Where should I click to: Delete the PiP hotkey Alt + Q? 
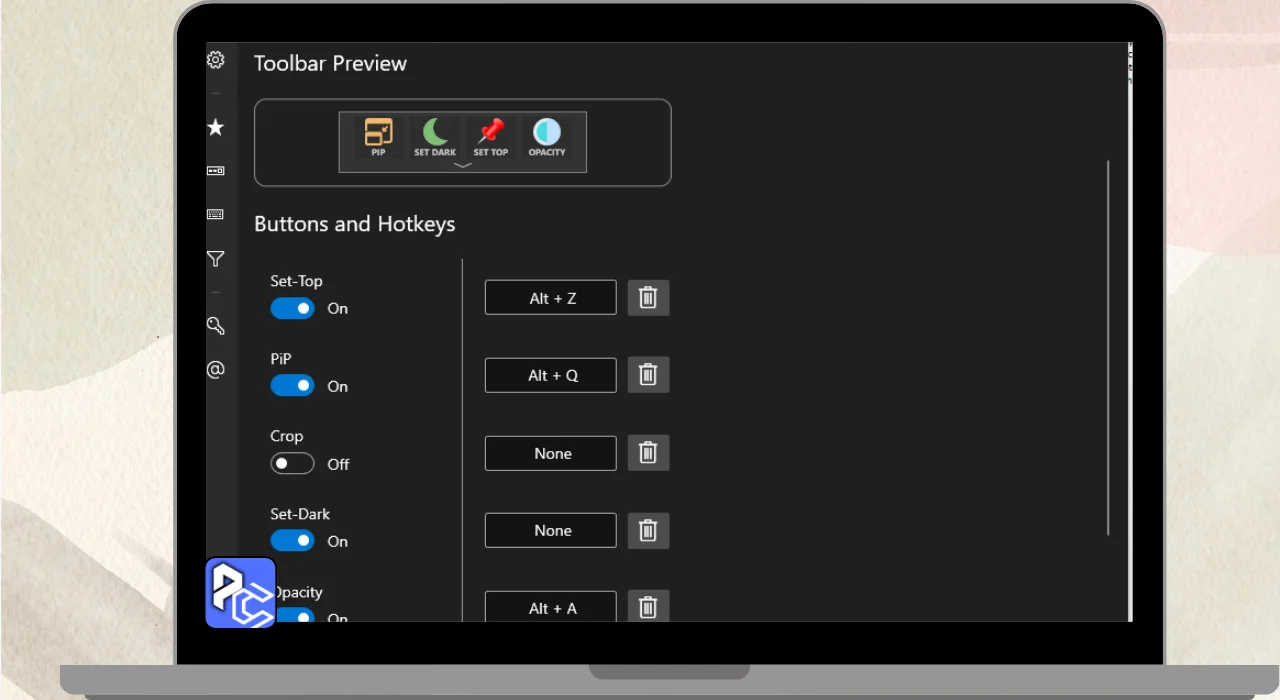click(648, 375)
